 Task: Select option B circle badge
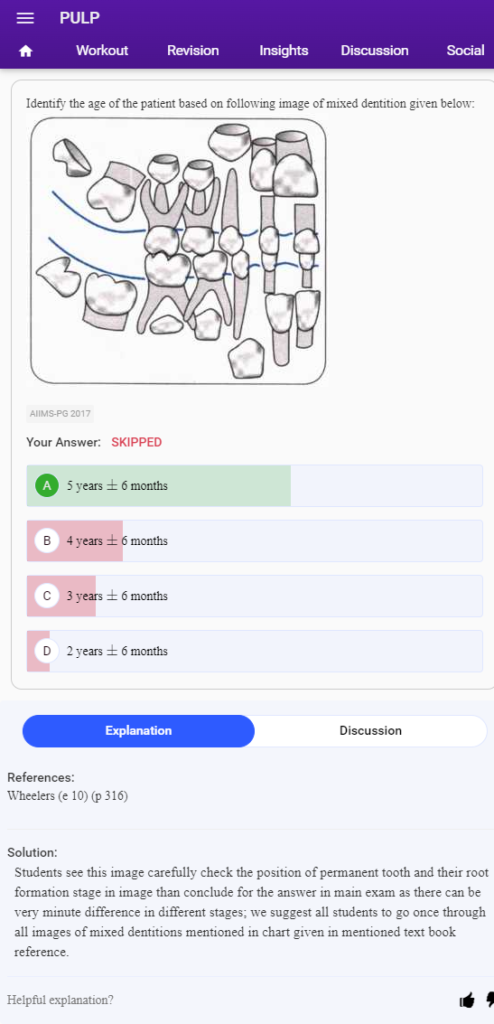(x=46, y=541)
